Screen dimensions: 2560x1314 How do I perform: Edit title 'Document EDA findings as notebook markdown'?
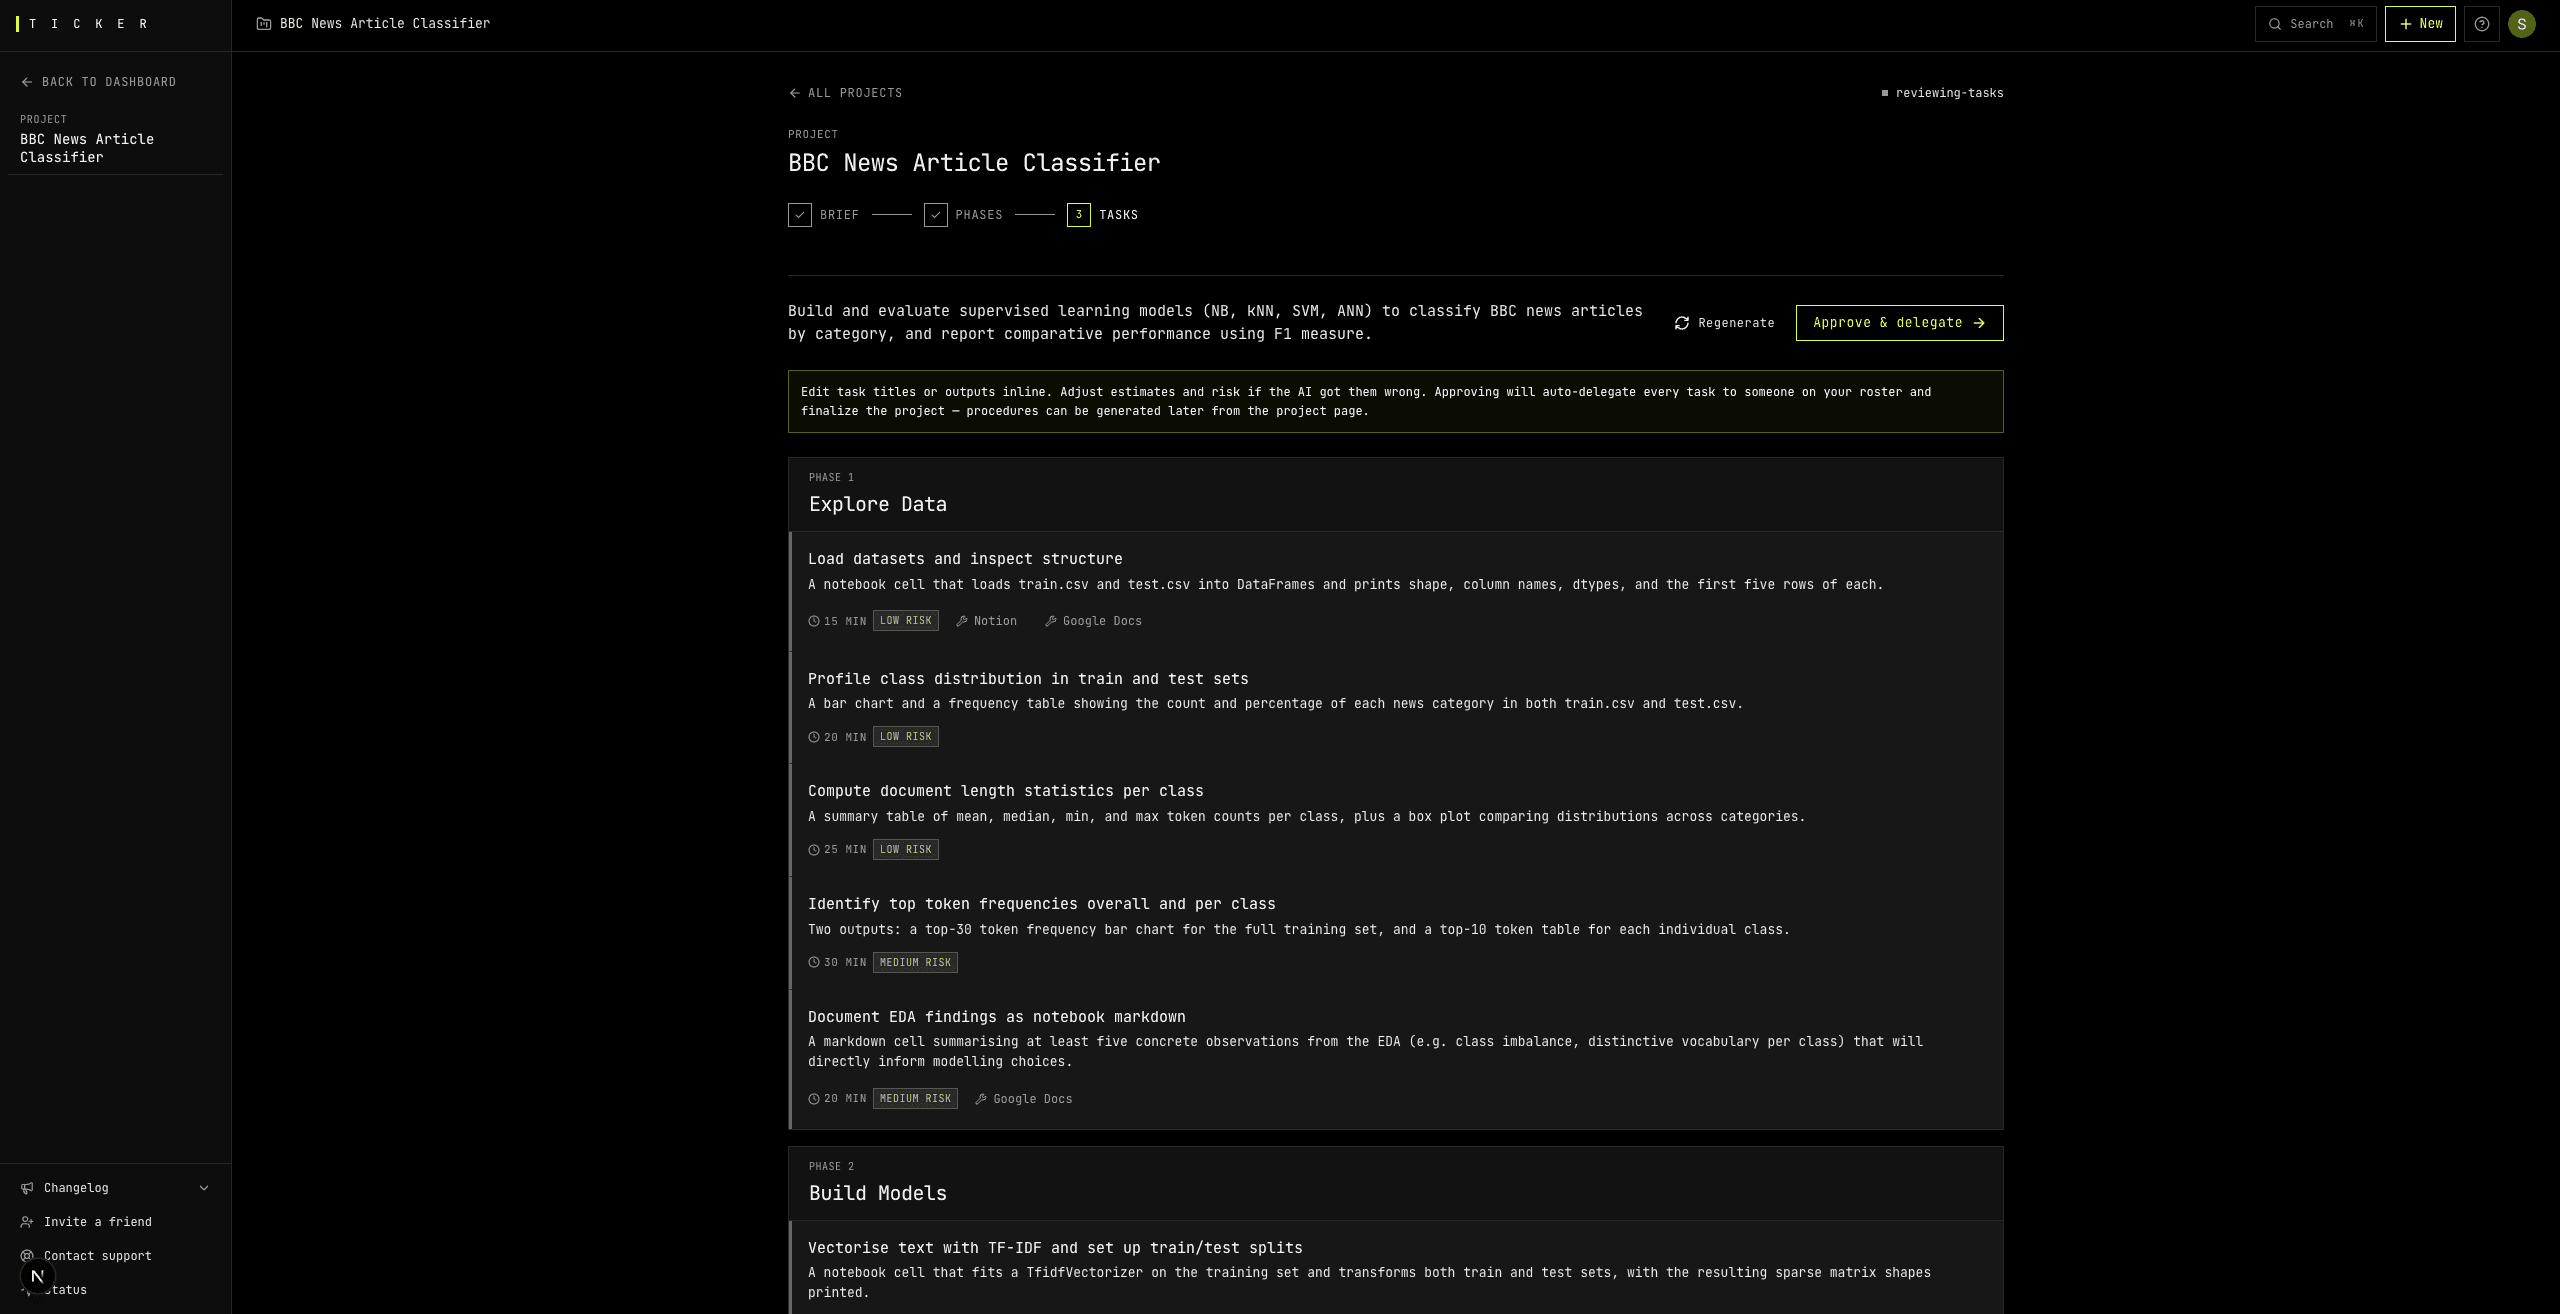pyautogui.click(x=997, y=1017)
